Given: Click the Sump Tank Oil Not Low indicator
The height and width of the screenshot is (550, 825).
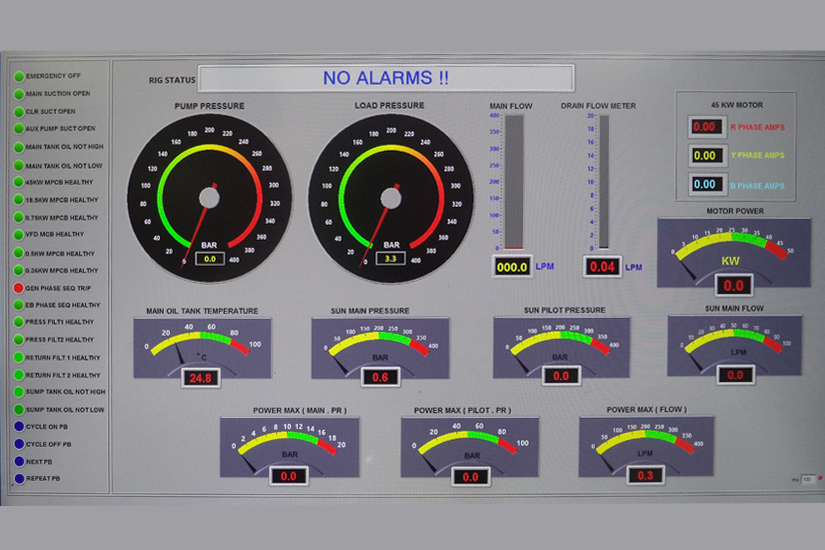Looking at the screenshot, I should 18,410.
